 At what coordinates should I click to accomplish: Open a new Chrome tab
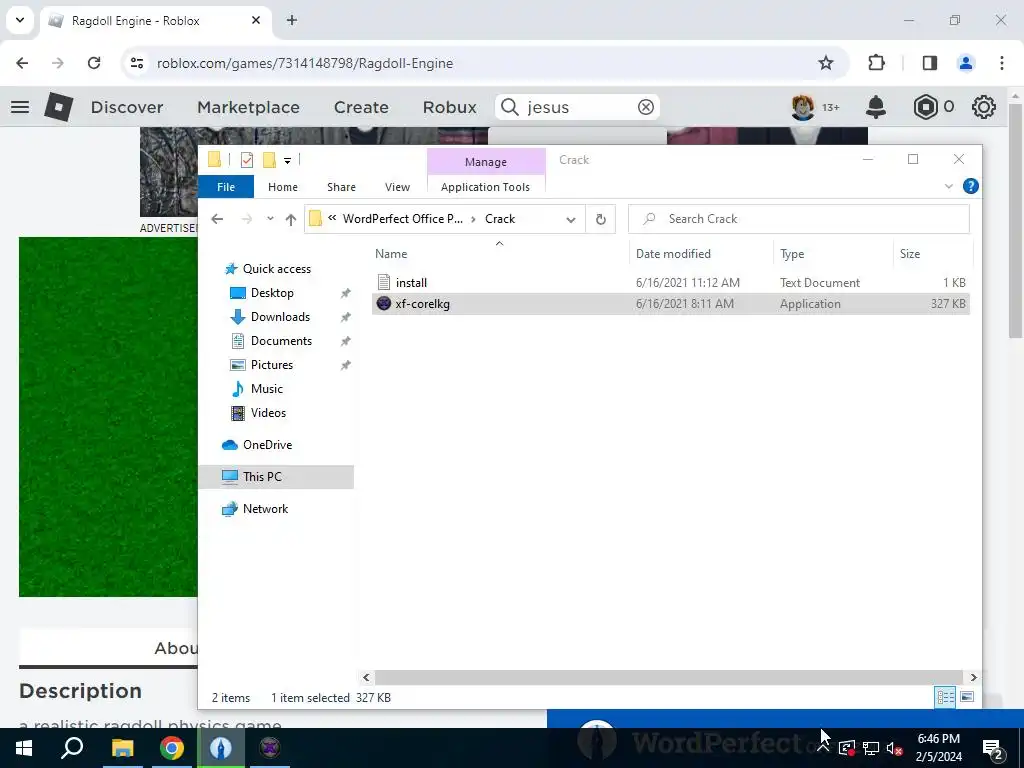tap(292, 20)
